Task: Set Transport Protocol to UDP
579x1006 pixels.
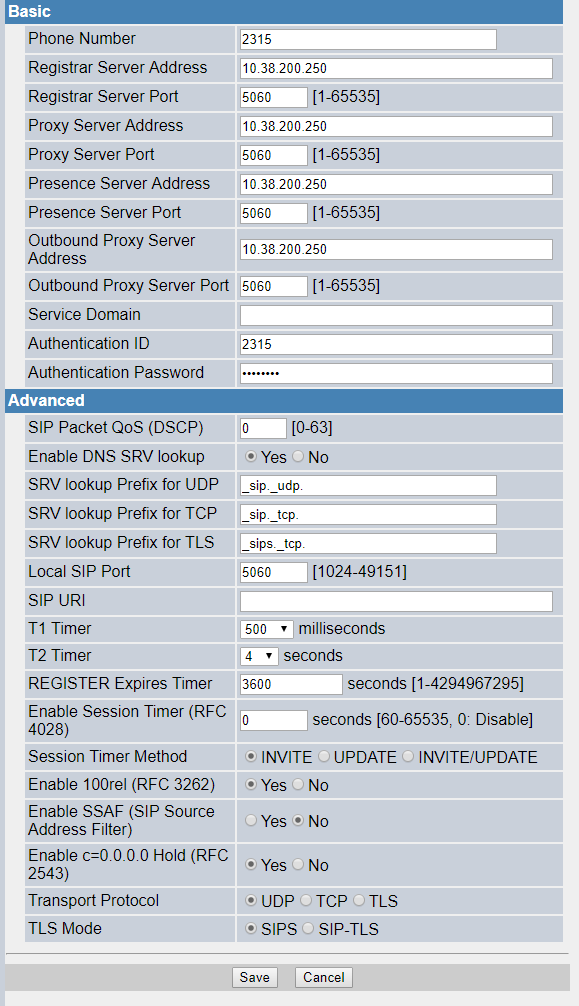Action: 251,901
